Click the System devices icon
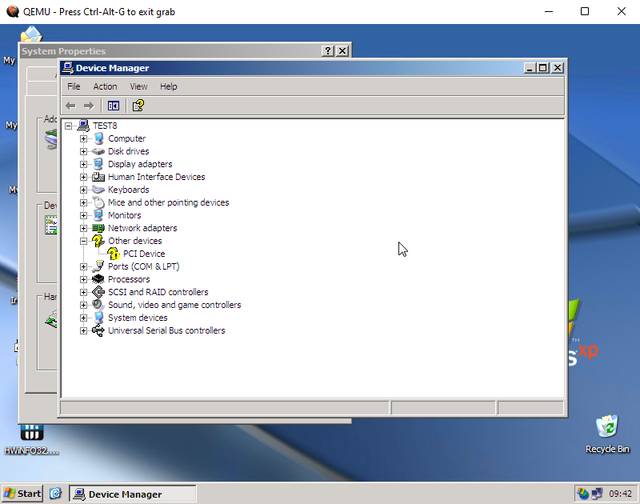 [98, 317]
